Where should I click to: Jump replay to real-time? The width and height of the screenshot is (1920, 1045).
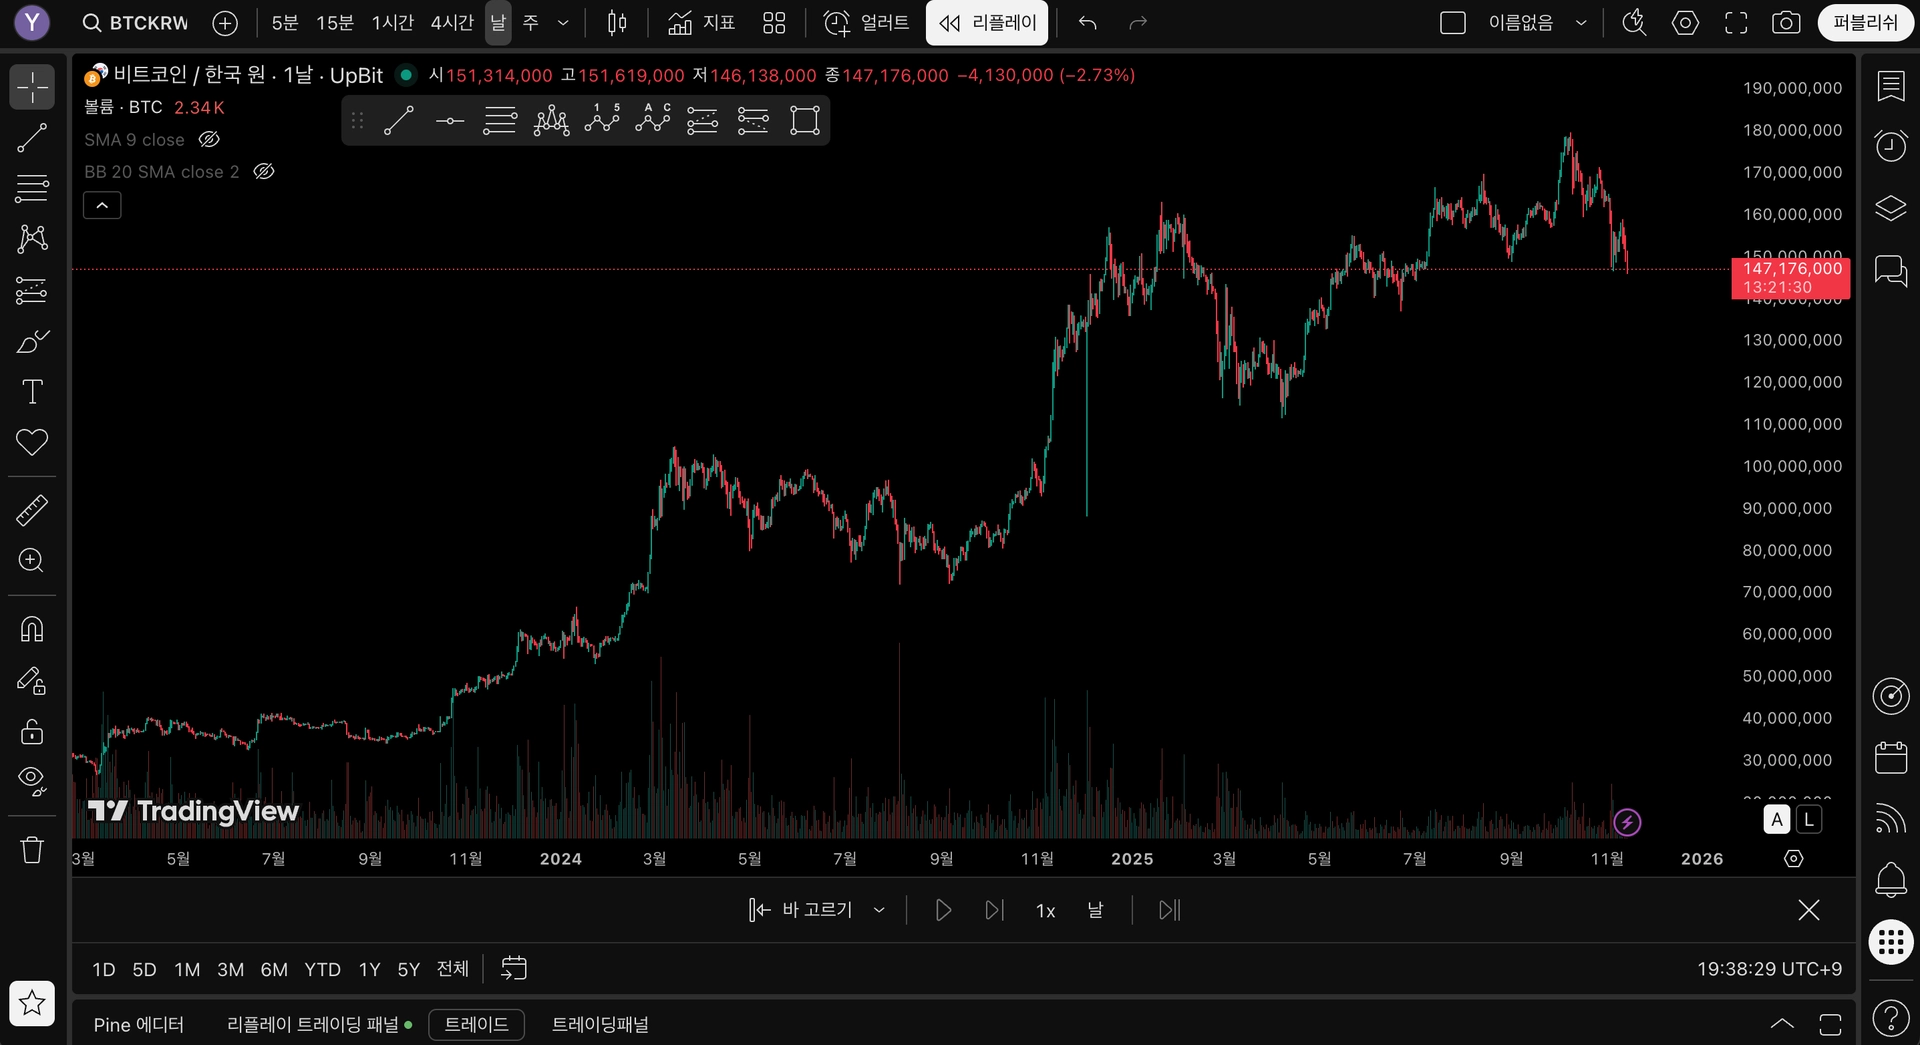(x=1169, y=910)
